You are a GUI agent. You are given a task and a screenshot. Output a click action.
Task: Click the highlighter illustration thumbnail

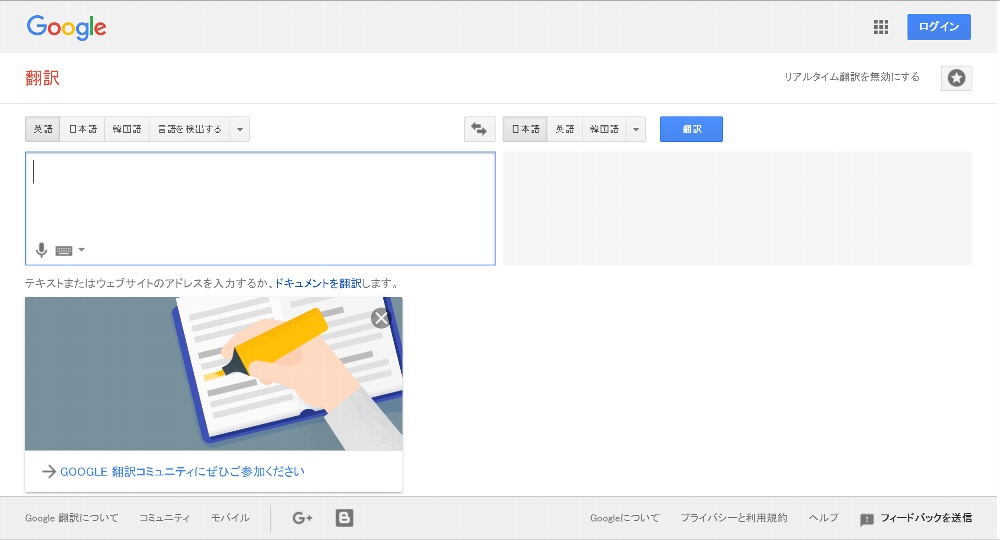pos(214,374)
